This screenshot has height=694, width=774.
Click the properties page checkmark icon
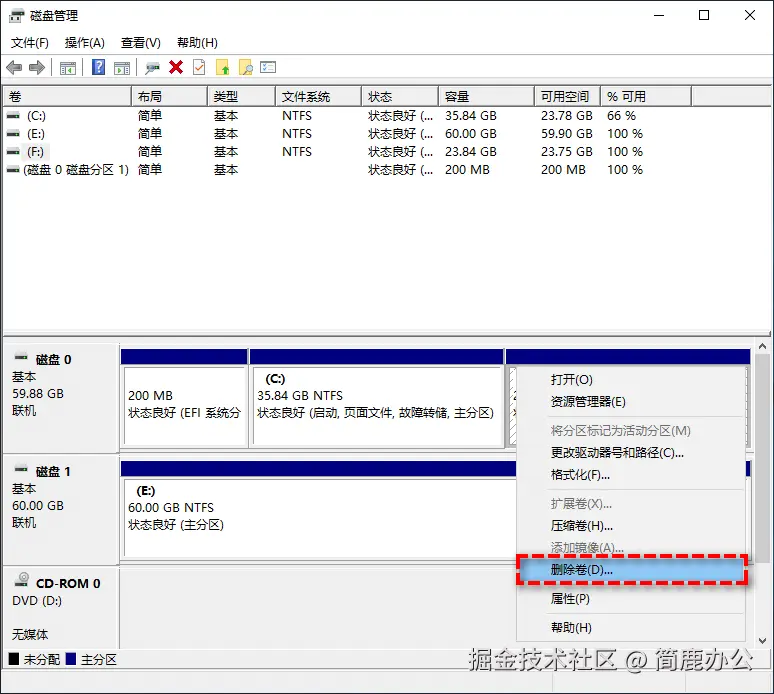[x=199, y=67]
